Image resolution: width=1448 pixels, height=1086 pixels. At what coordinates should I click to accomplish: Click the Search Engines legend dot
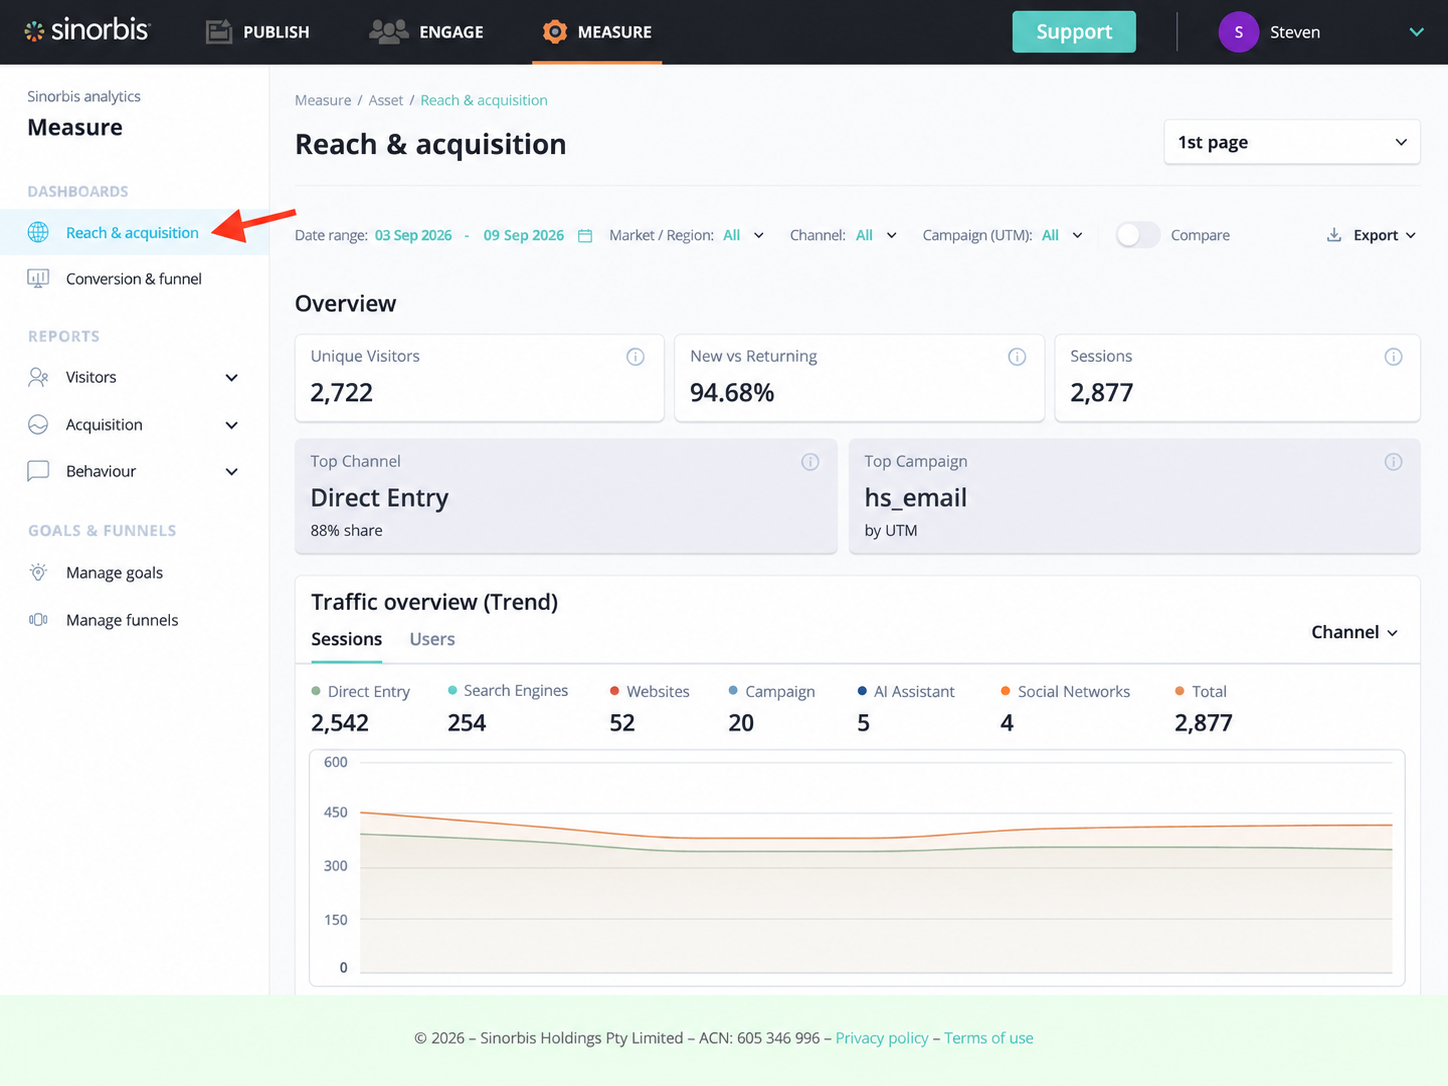coord(453,690)
